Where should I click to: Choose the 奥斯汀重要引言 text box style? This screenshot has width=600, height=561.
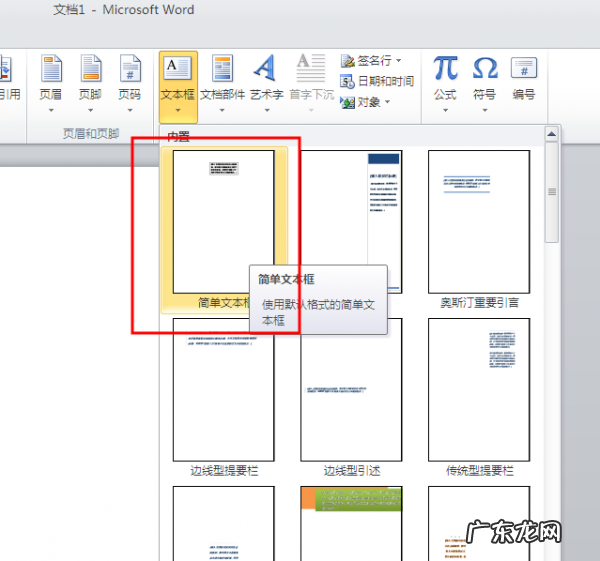(479, 222)
